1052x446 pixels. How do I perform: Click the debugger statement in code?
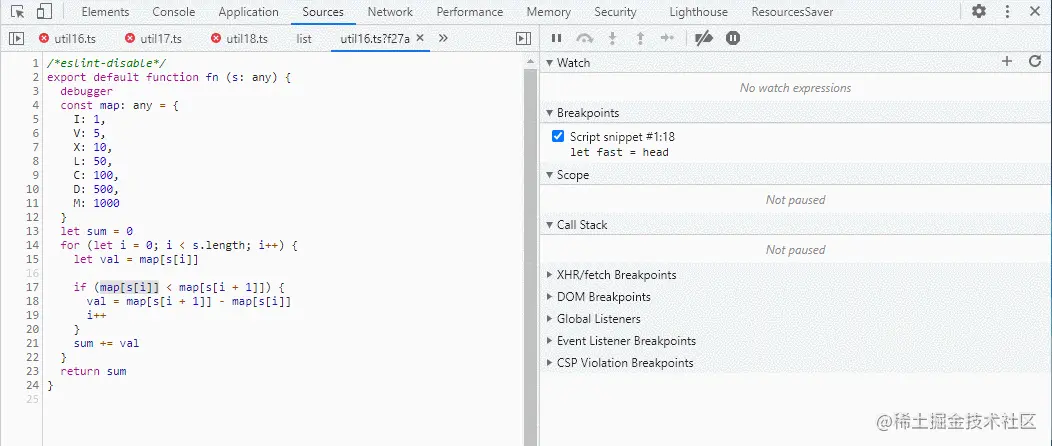tap(87, 91)
